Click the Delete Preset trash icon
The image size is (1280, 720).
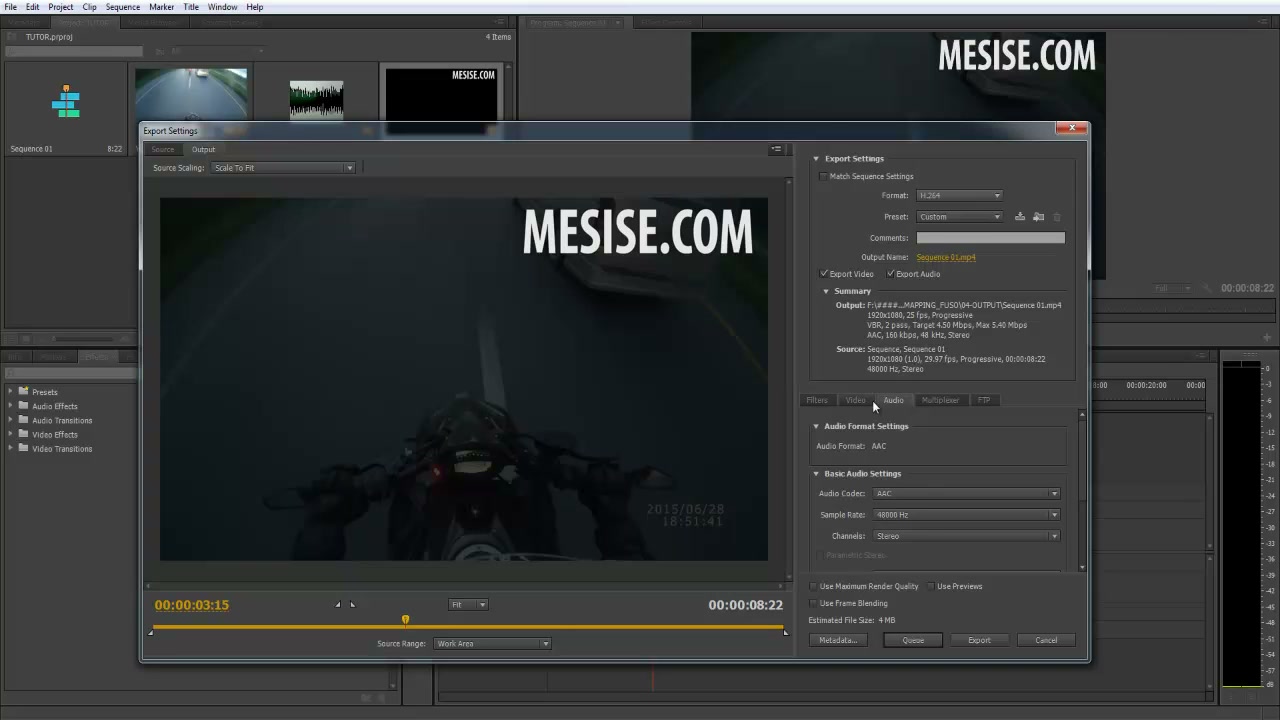click(1057, 217)
